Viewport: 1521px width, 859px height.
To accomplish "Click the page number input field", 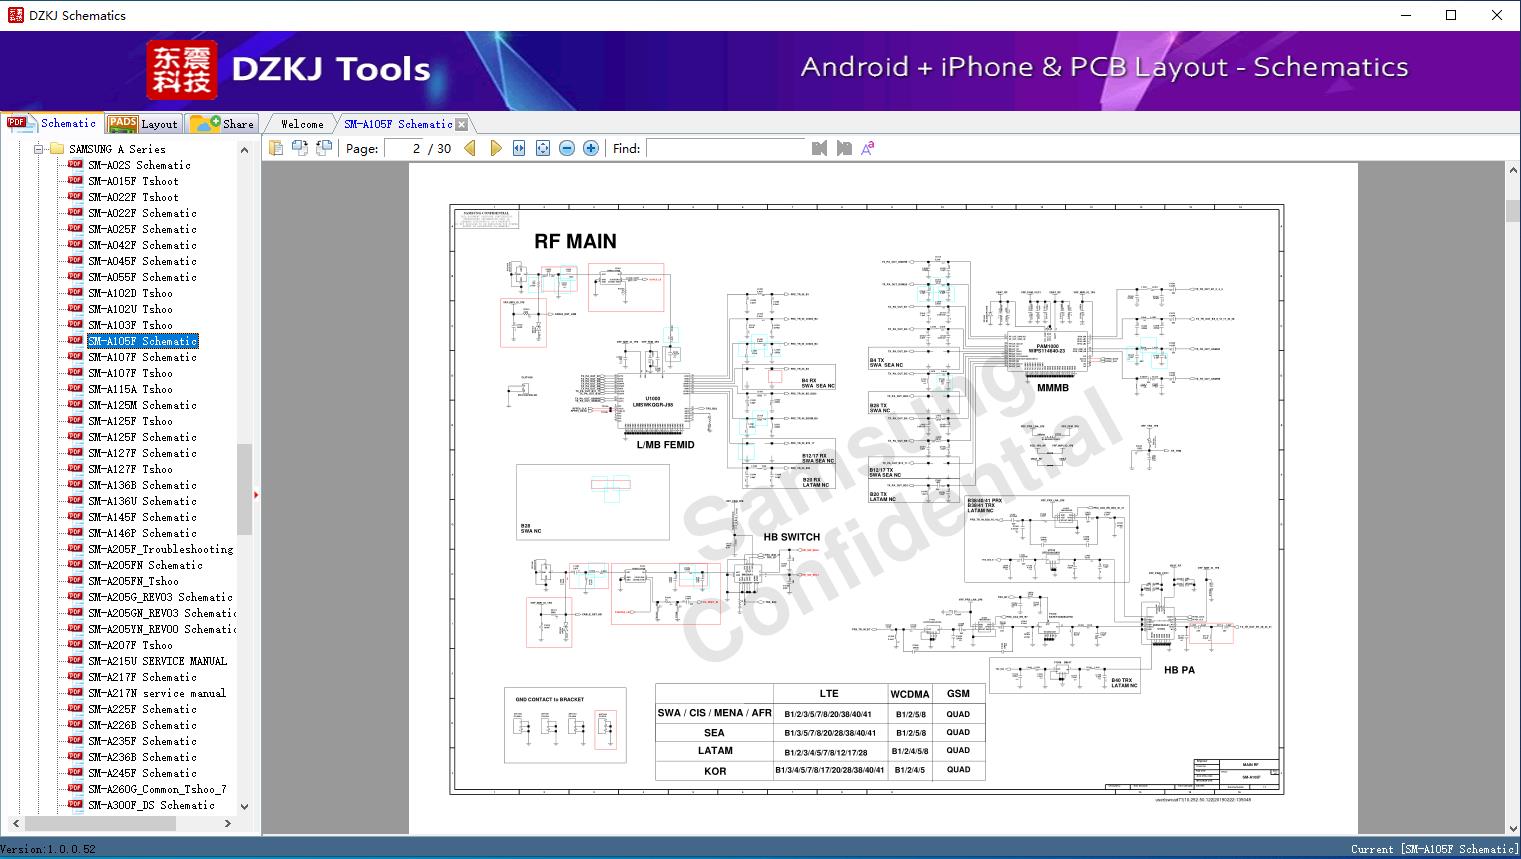I will (x=403, y=148).
